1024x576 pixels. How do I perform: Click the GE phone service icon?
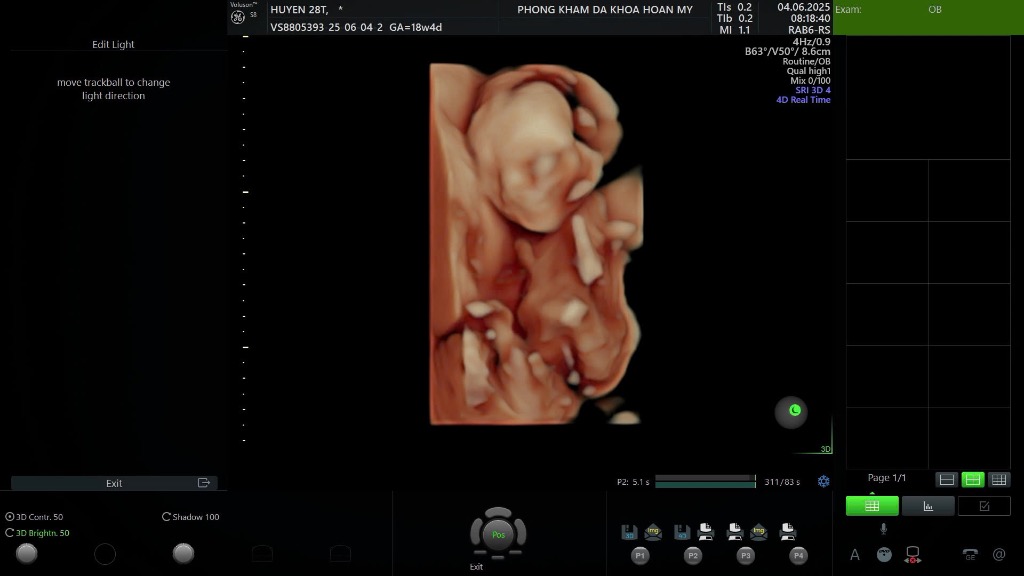coord(970,555)
